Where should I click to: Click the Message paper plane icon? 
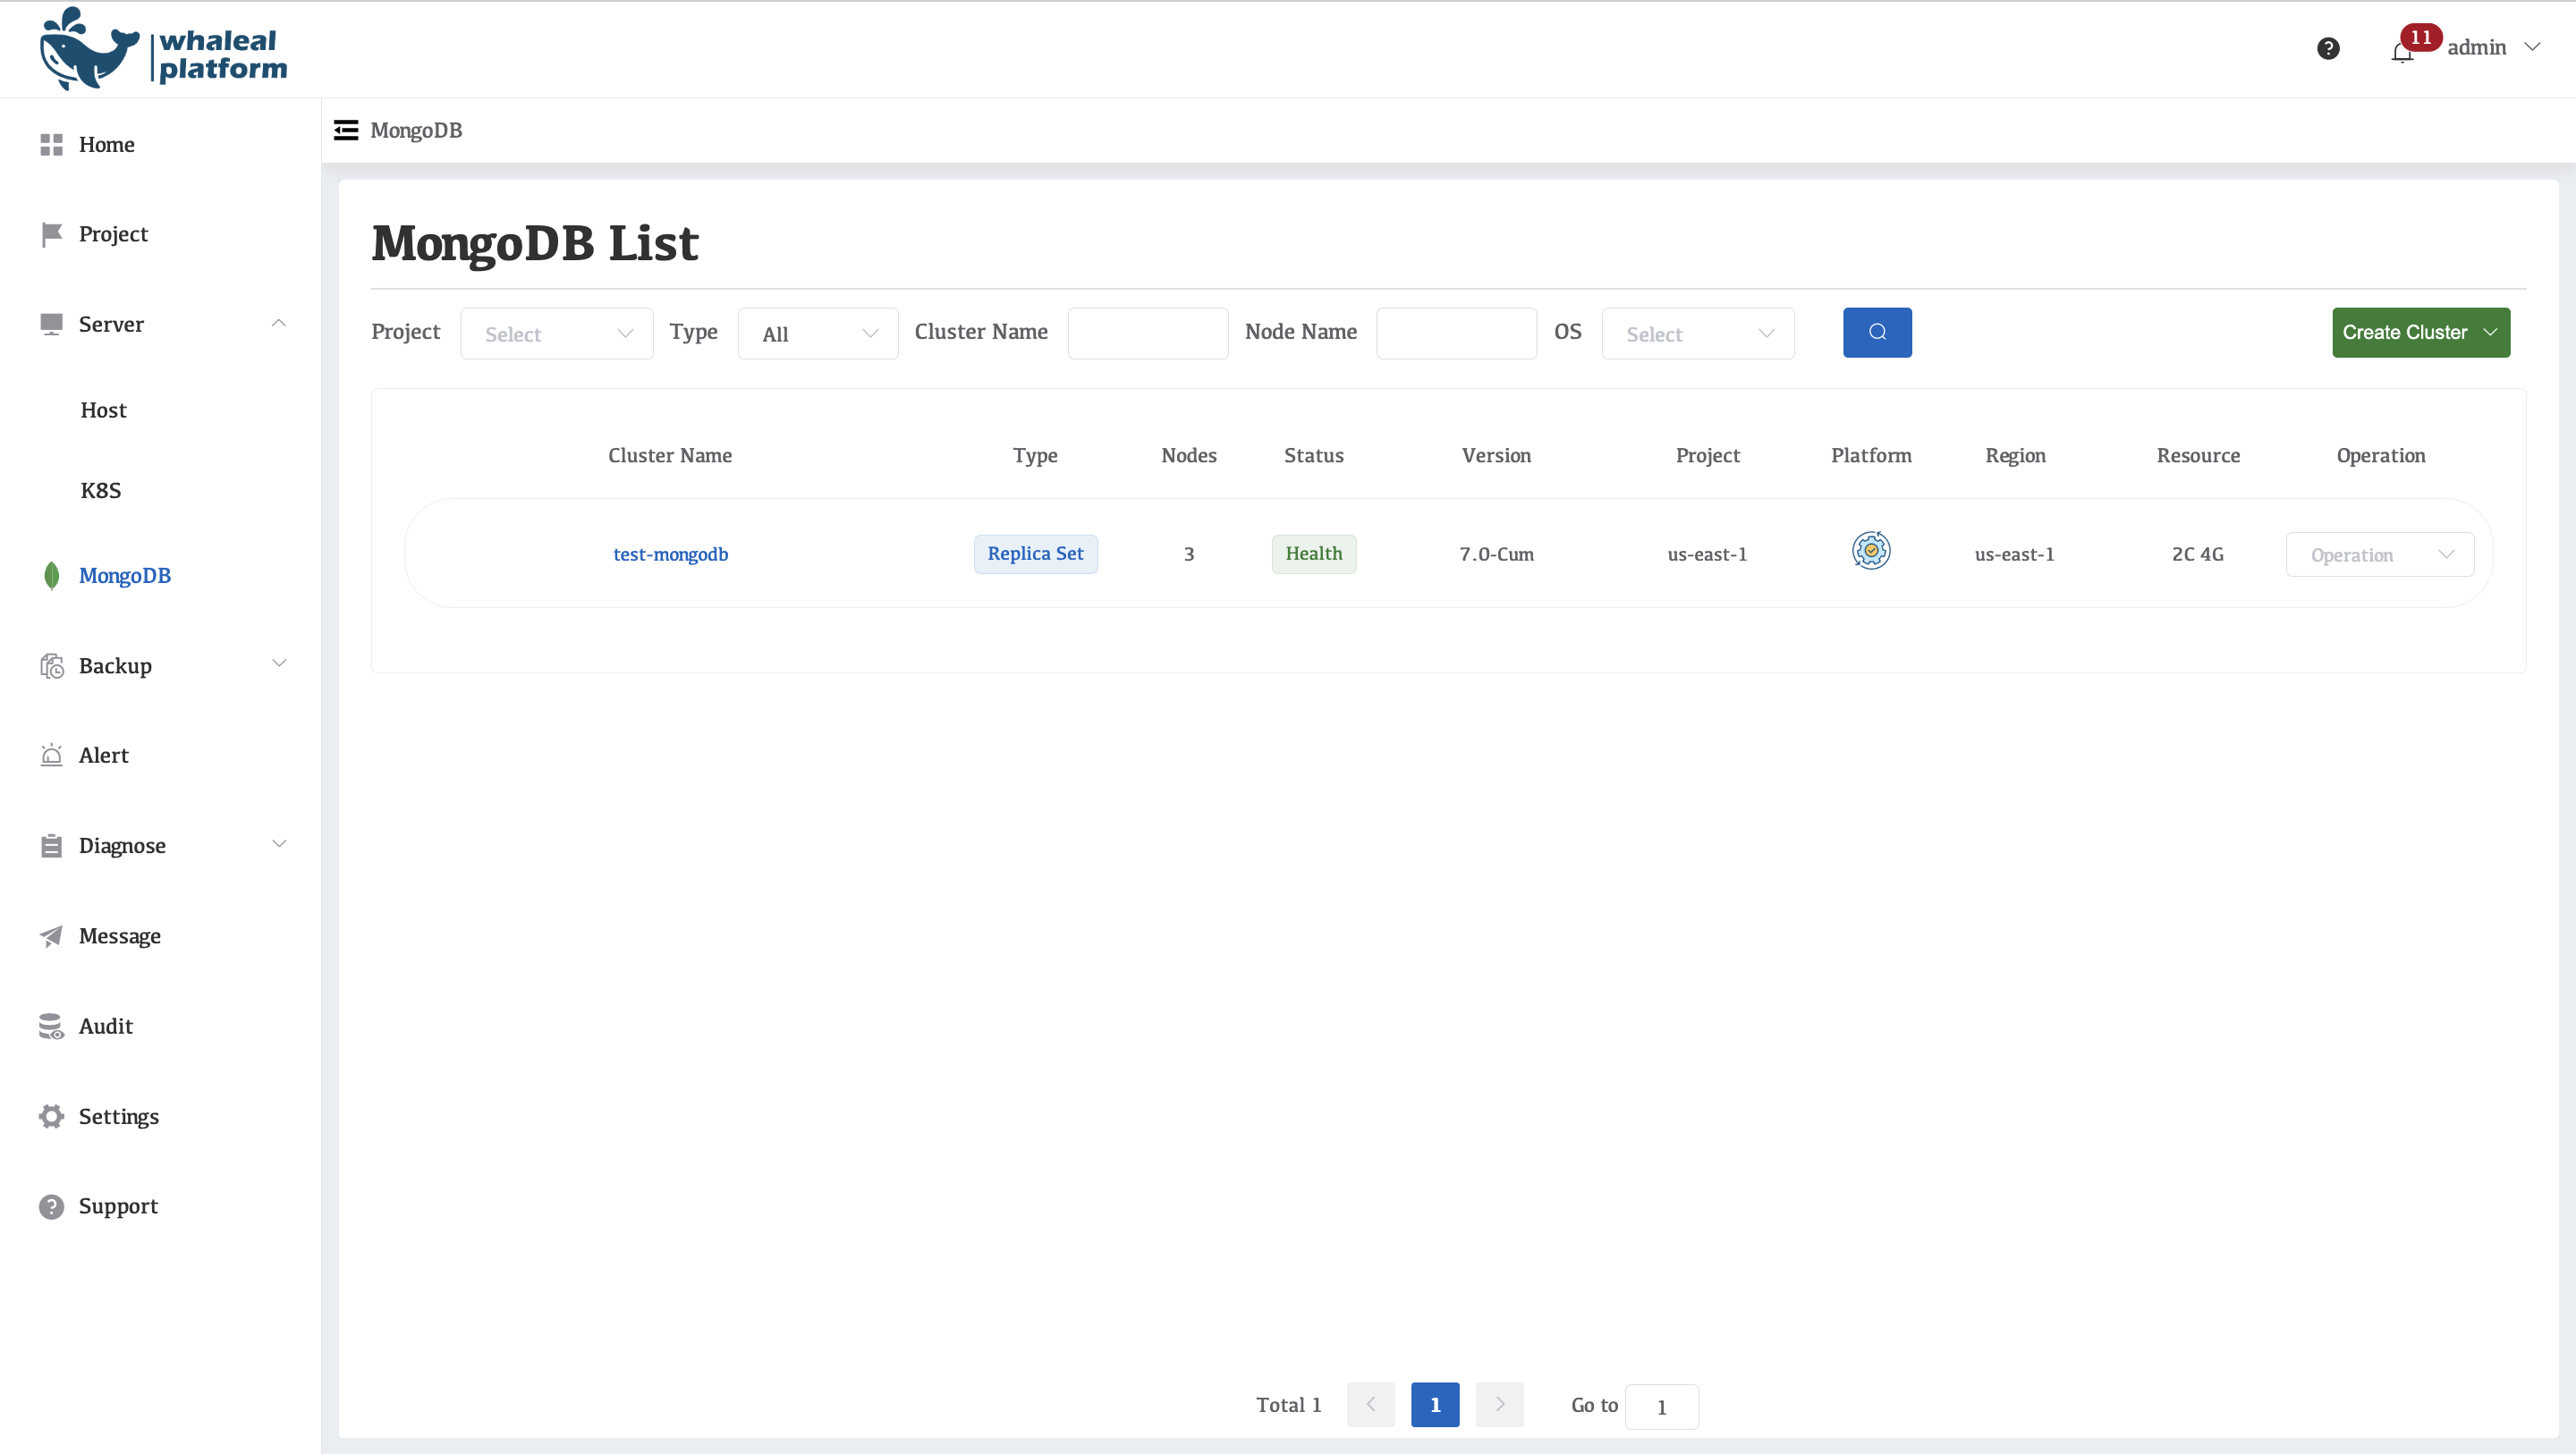51,936
